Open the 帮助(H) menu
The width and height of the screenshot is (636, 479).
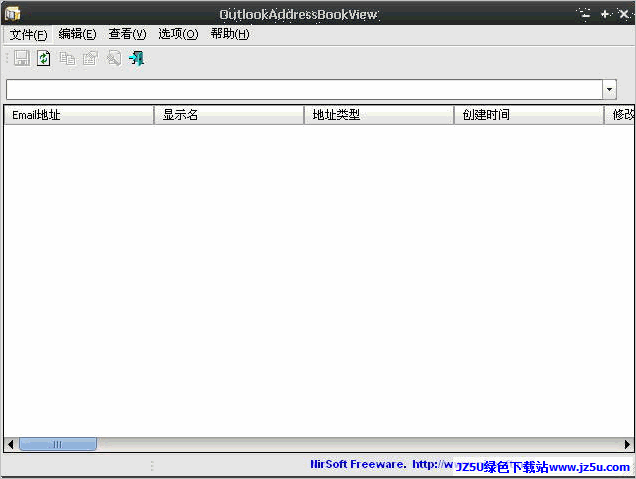[x=230, y=34]
